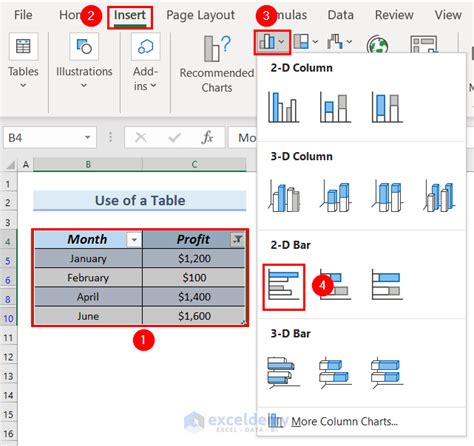Click the 'Use of a Table' title cell
Image resolution: width=474 pixels, height=446 pixels.
[140, 201]
